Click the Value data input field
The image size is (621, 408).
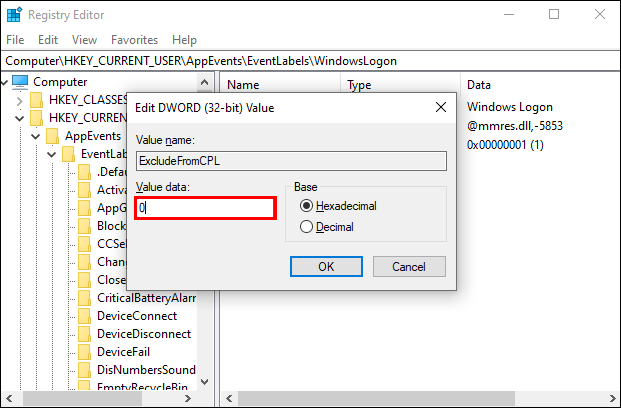click(x=205, y=208)
